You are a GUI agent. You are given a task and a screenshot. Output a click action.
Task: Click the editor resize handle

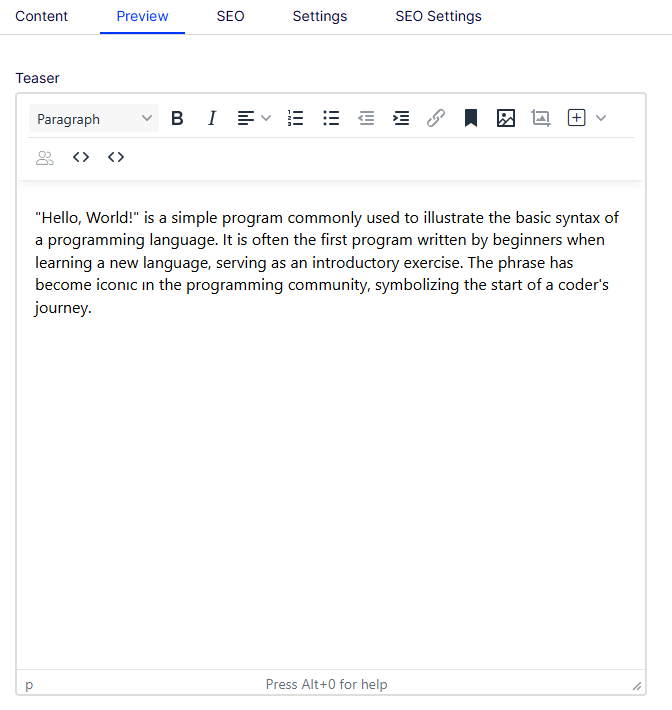click(x=637, y=686)
